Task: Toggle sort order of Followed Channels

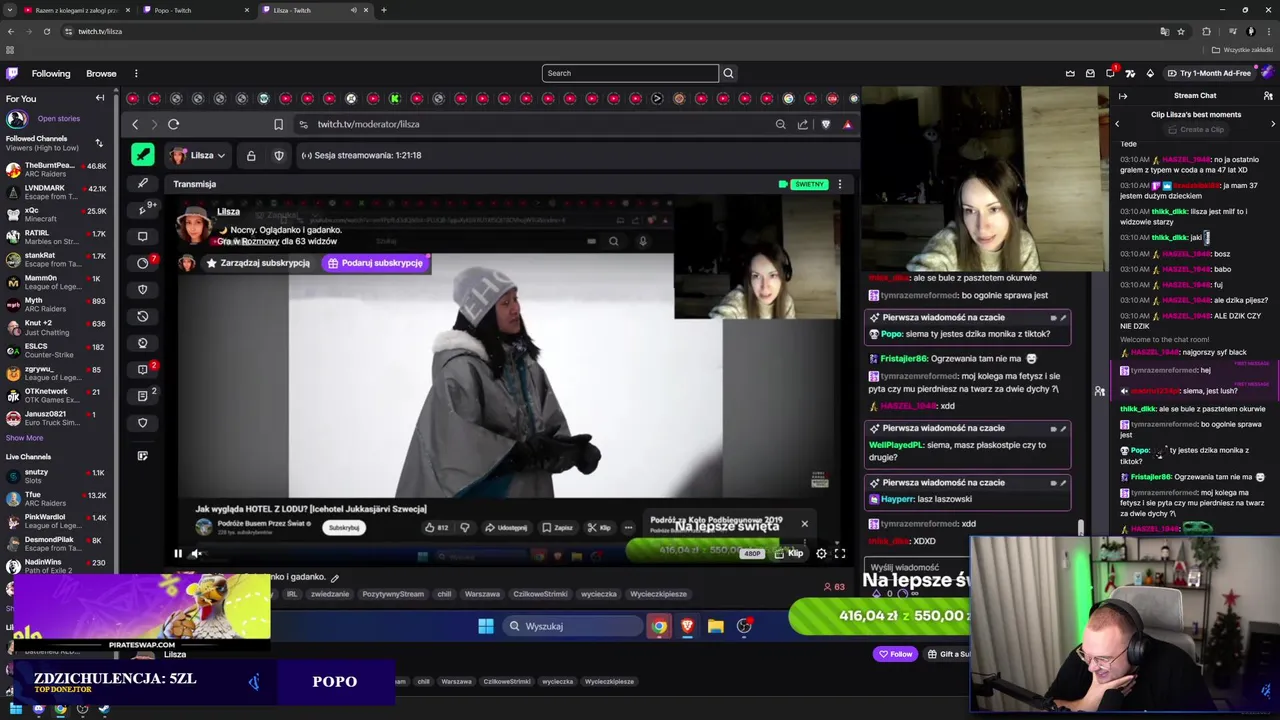Action: coord(99,143)
